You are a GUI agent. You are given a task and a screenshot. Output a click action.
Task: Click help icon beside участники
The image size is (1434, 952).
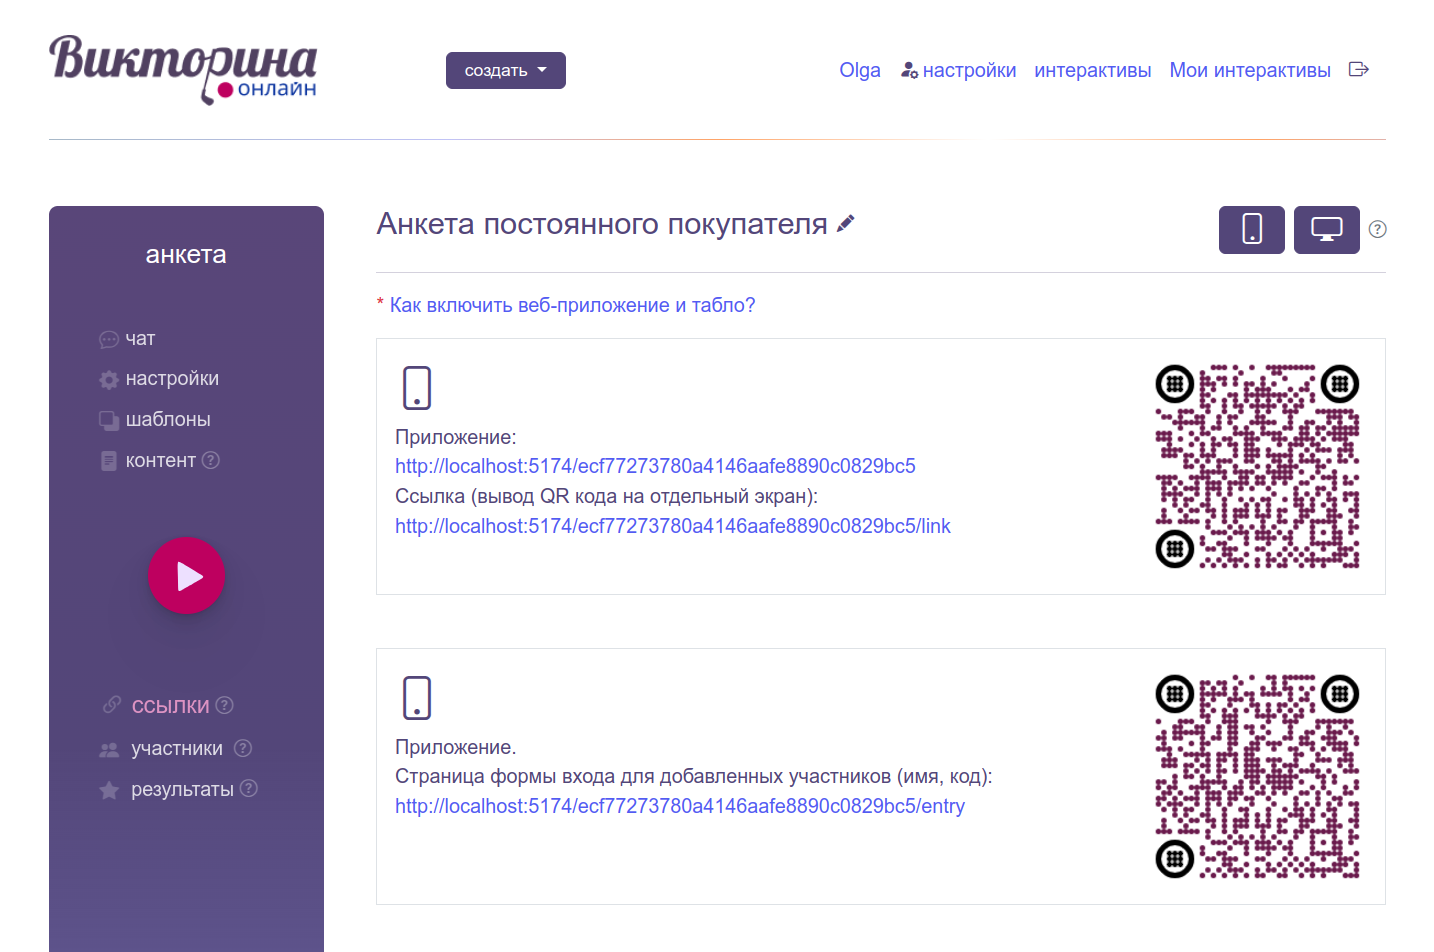[x=243, y=748]
